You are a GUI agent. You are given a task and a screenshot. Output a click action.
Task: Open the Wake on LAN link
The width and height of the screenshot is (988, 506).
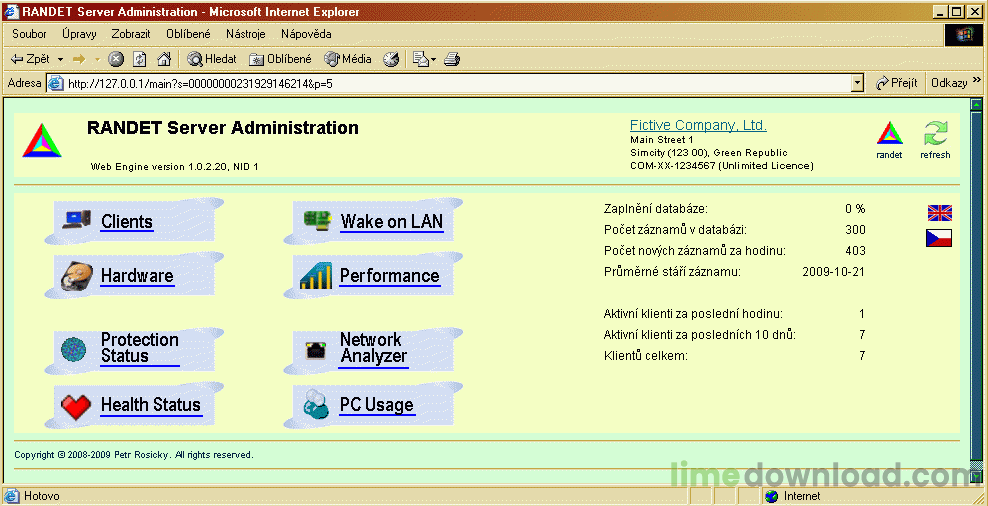pos(391,222)
